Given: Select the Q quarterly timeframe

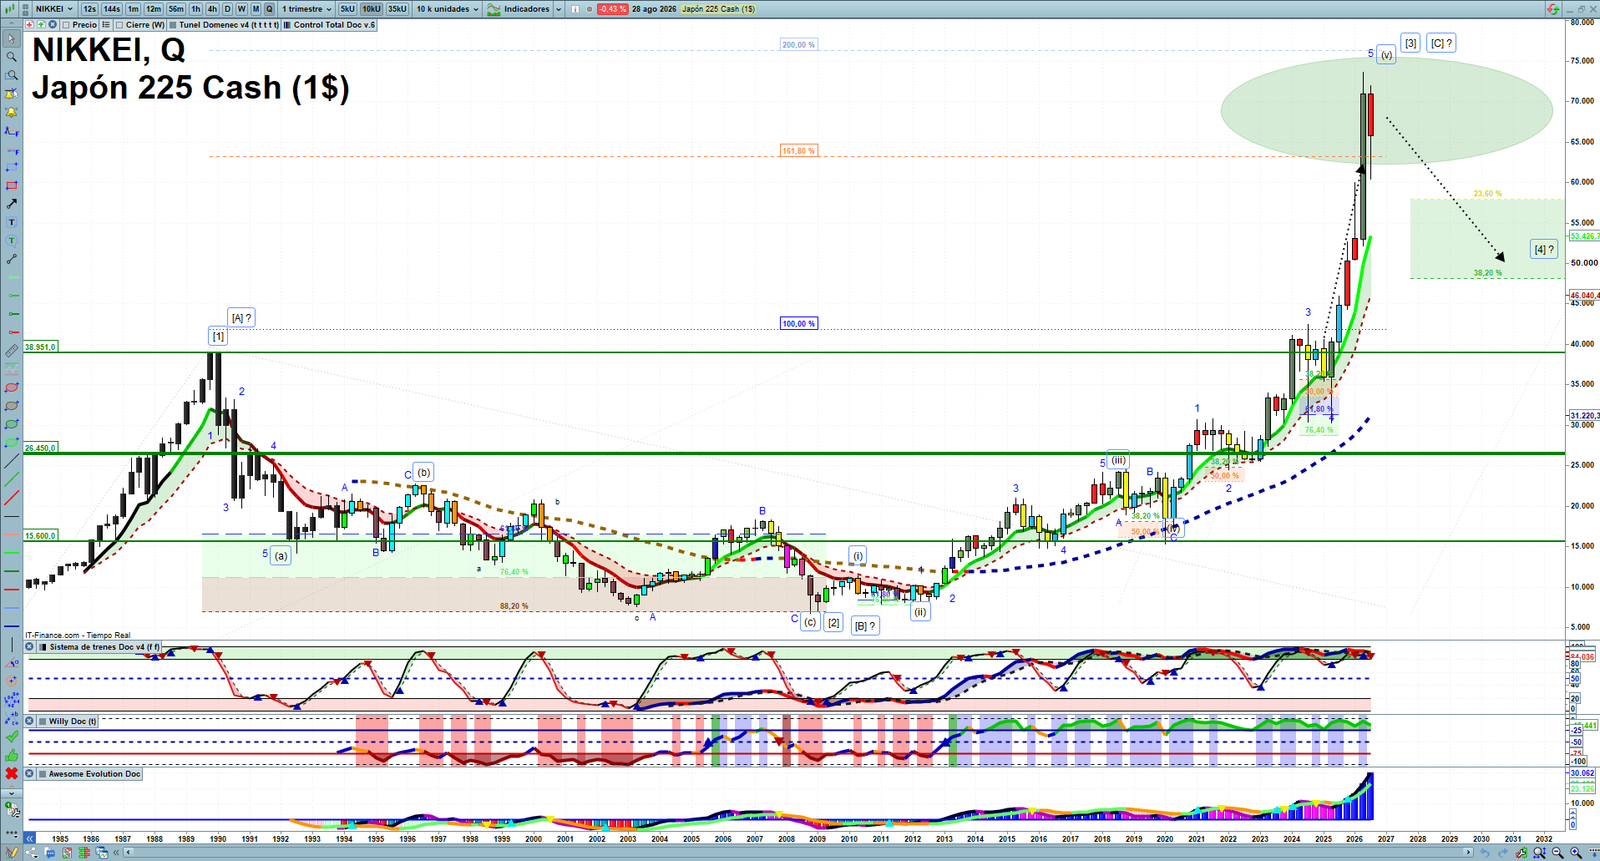Looking at the screenshot, I should (x=269, y=9).
